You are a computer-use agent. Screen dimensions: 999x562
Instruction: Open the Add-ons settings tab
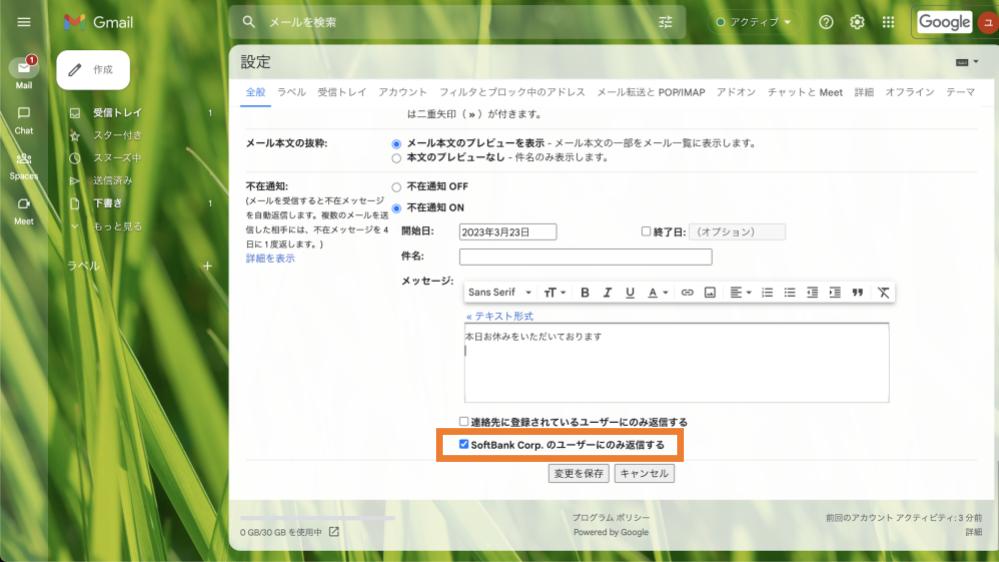tap(736, 92)
